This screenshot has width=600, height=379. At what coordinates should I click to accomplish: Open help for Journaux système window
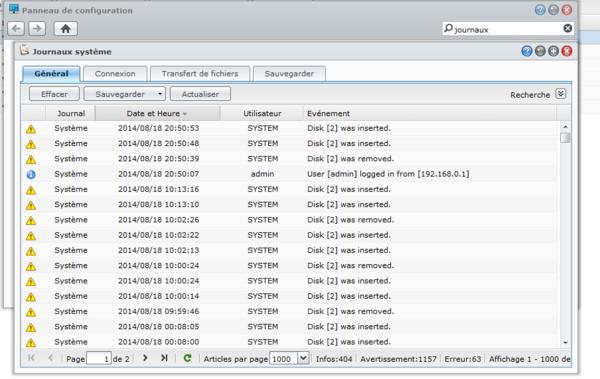tap(527, 51)
